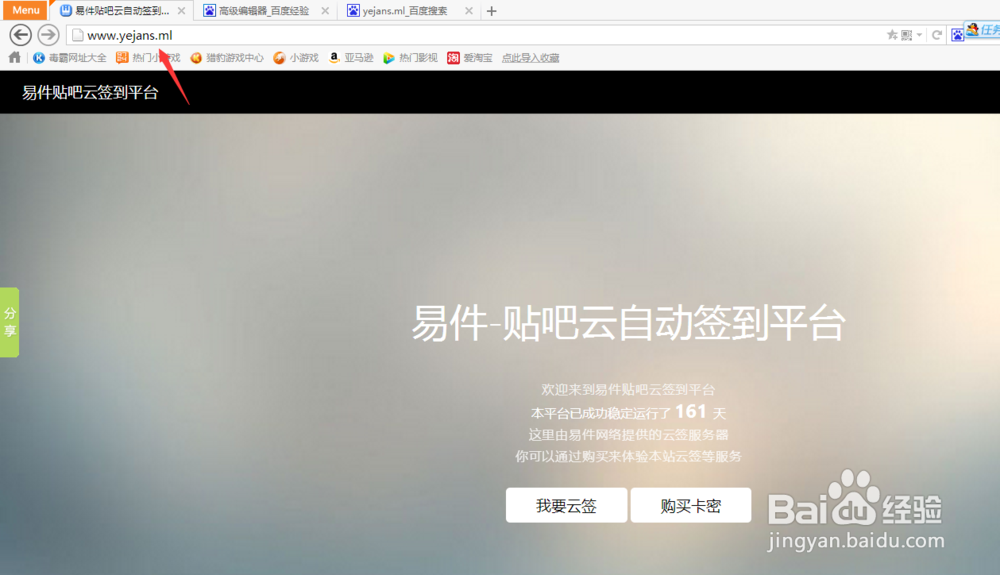Click the 易件贴吧云签到平台 site title
1000x575 pixels.
[90, 92]
